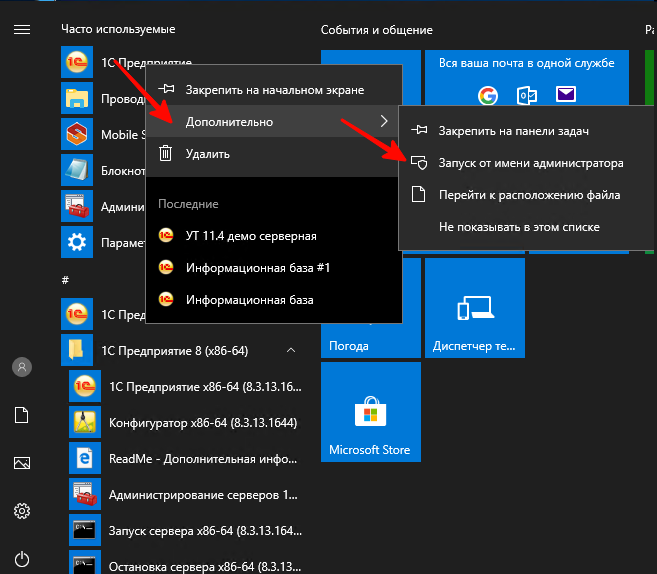Open the user account icon in sidebar
Viewport: 657px width, 574px height.
(22, 367)
